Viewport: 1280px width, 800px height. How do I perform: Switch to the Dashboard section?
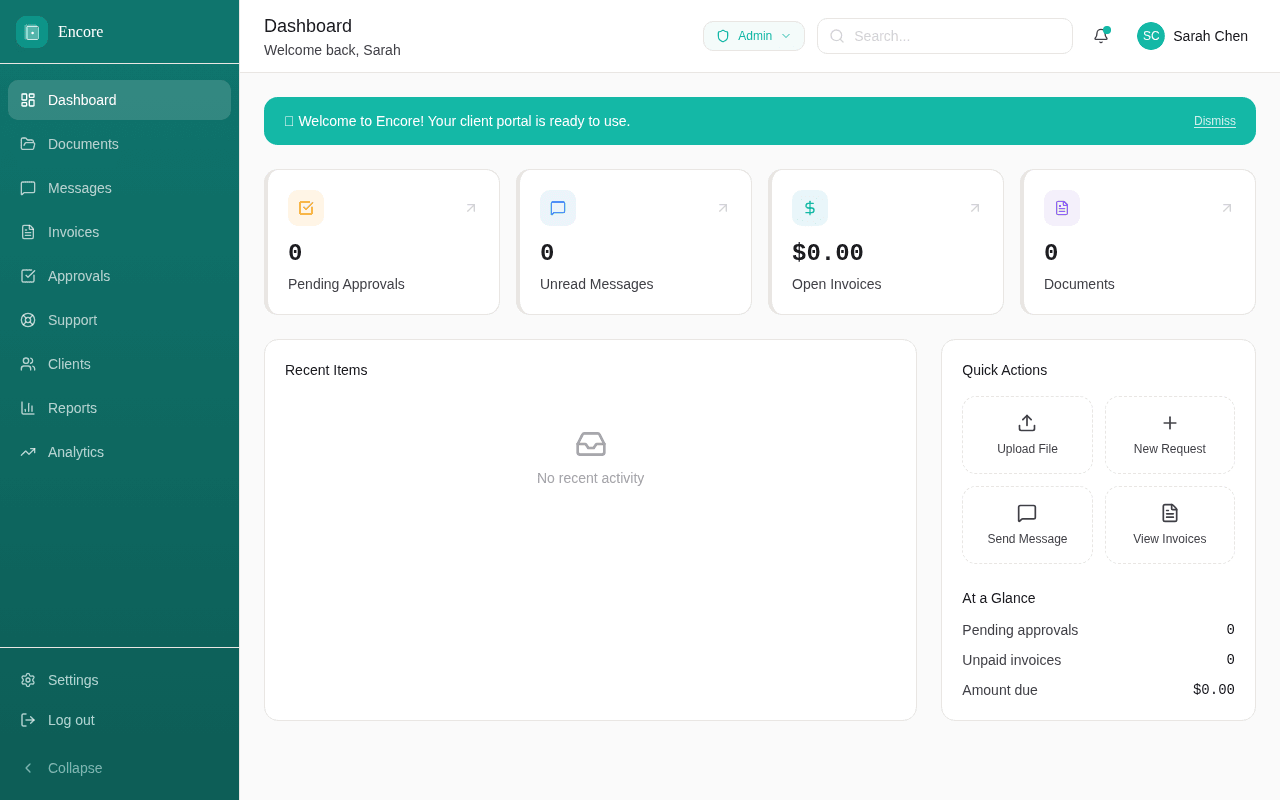(81, 100)
